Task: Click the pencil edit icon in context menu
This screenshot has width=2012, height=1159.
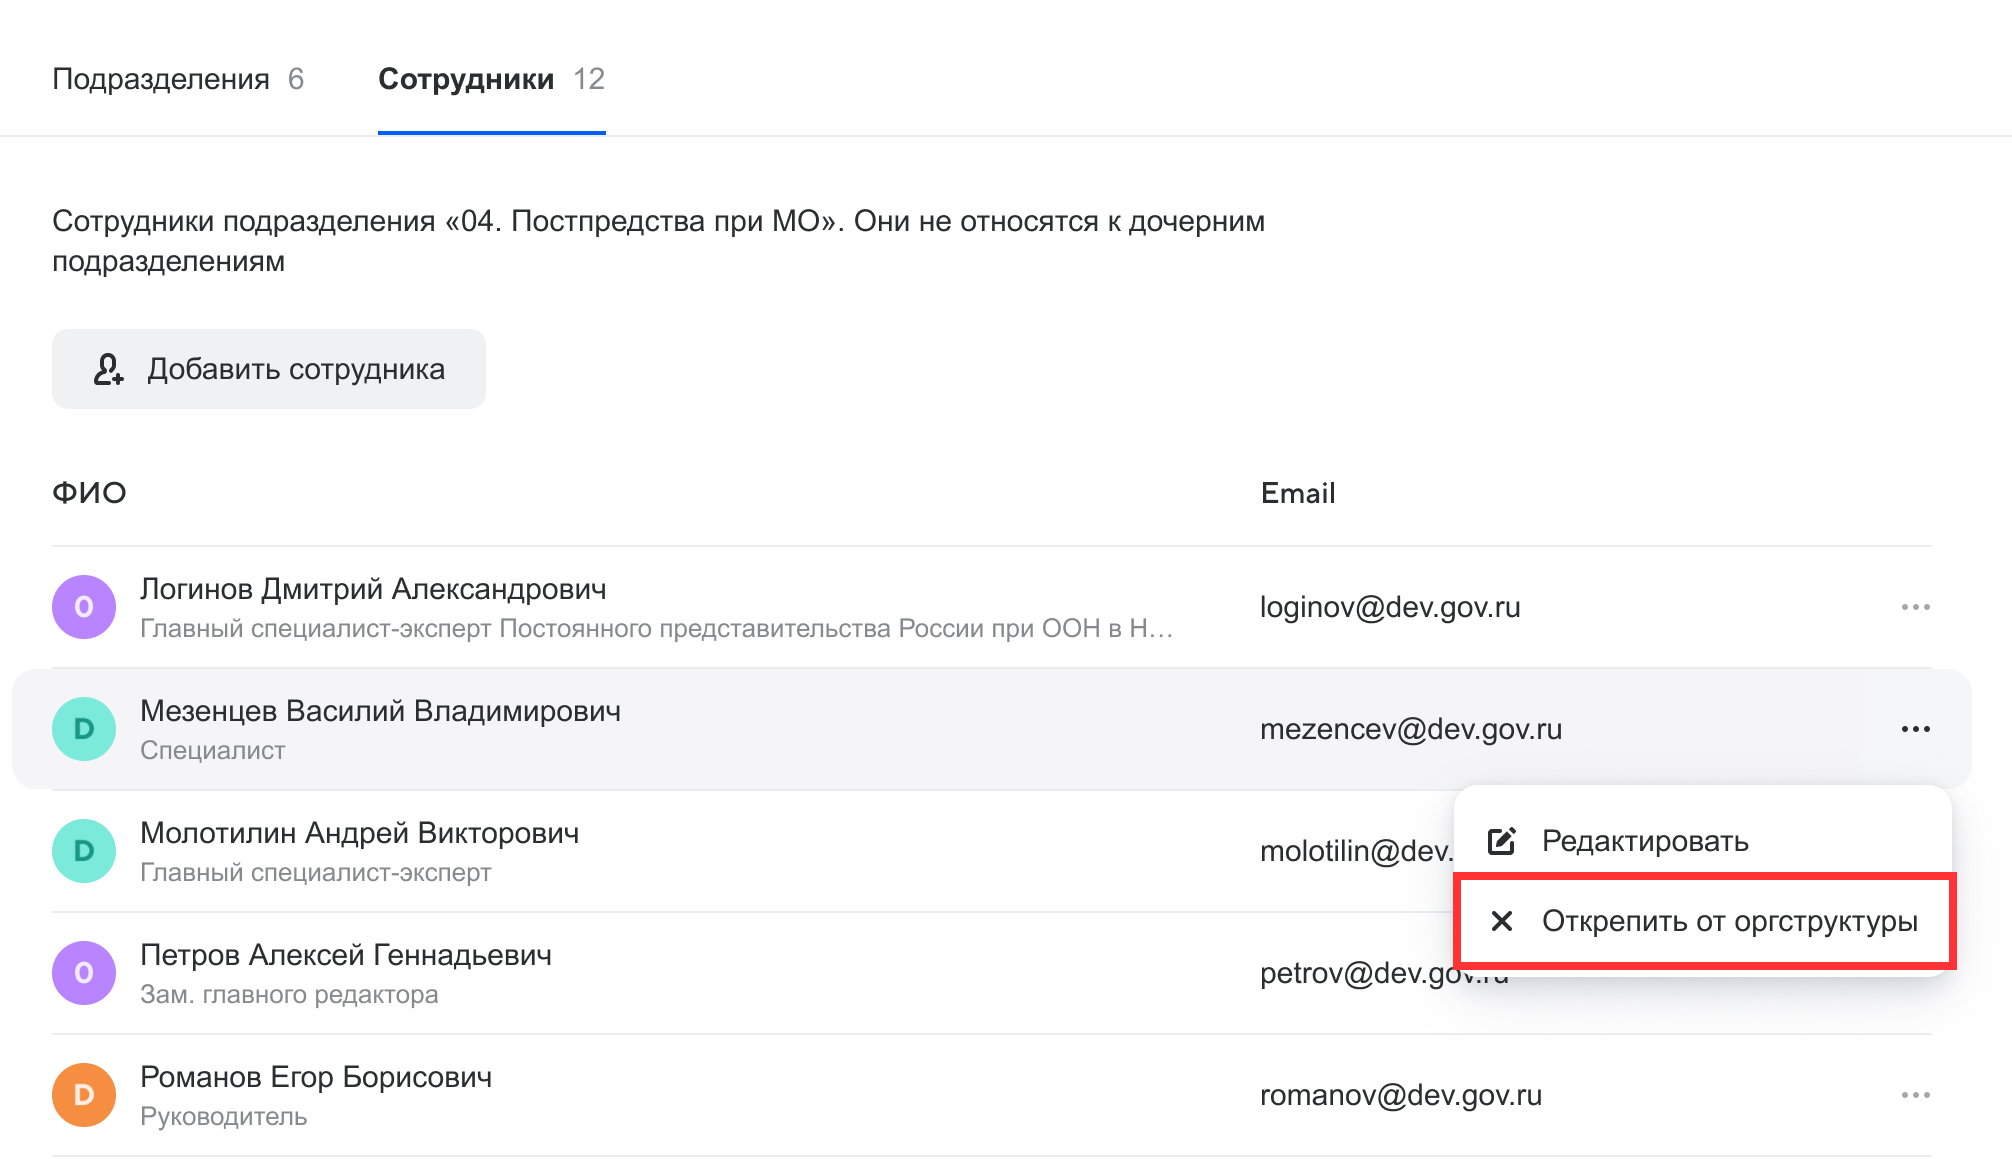Action: (1501, 841)
